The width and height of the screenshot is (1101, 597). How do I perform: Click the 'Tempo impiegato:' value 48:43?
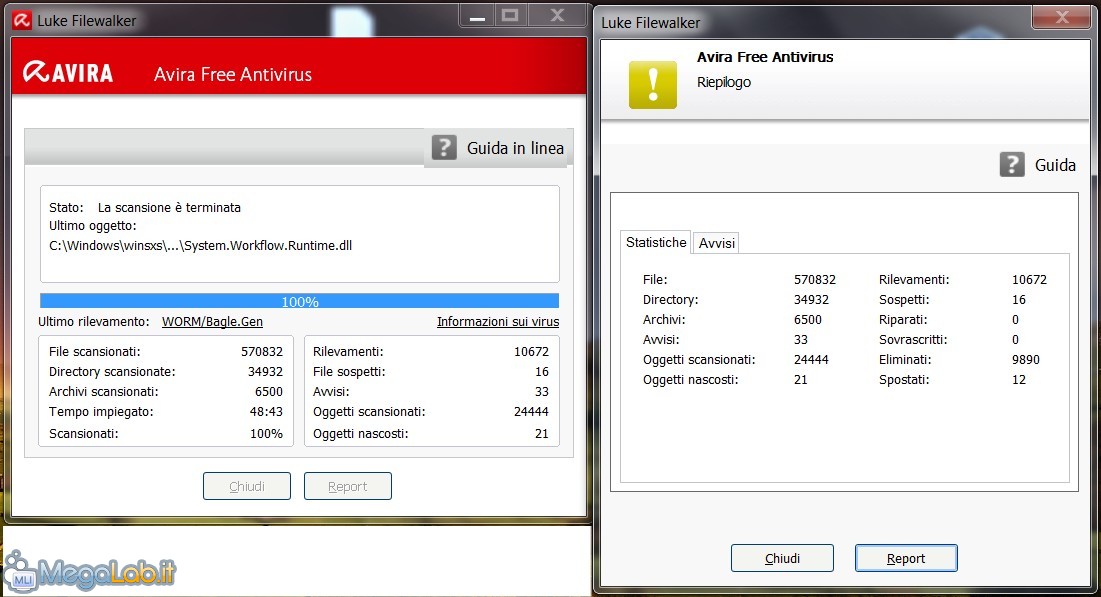(266, 412)
